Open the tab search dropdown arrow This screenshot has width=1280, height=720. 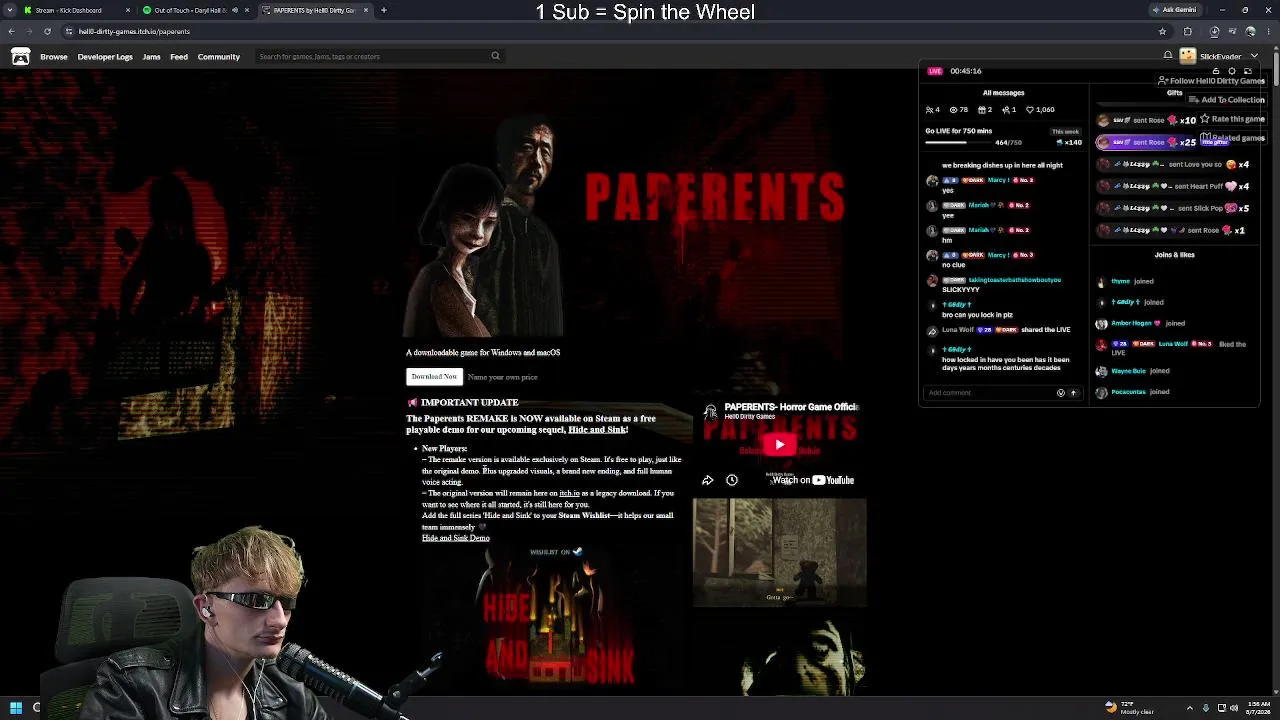point(11,10)
